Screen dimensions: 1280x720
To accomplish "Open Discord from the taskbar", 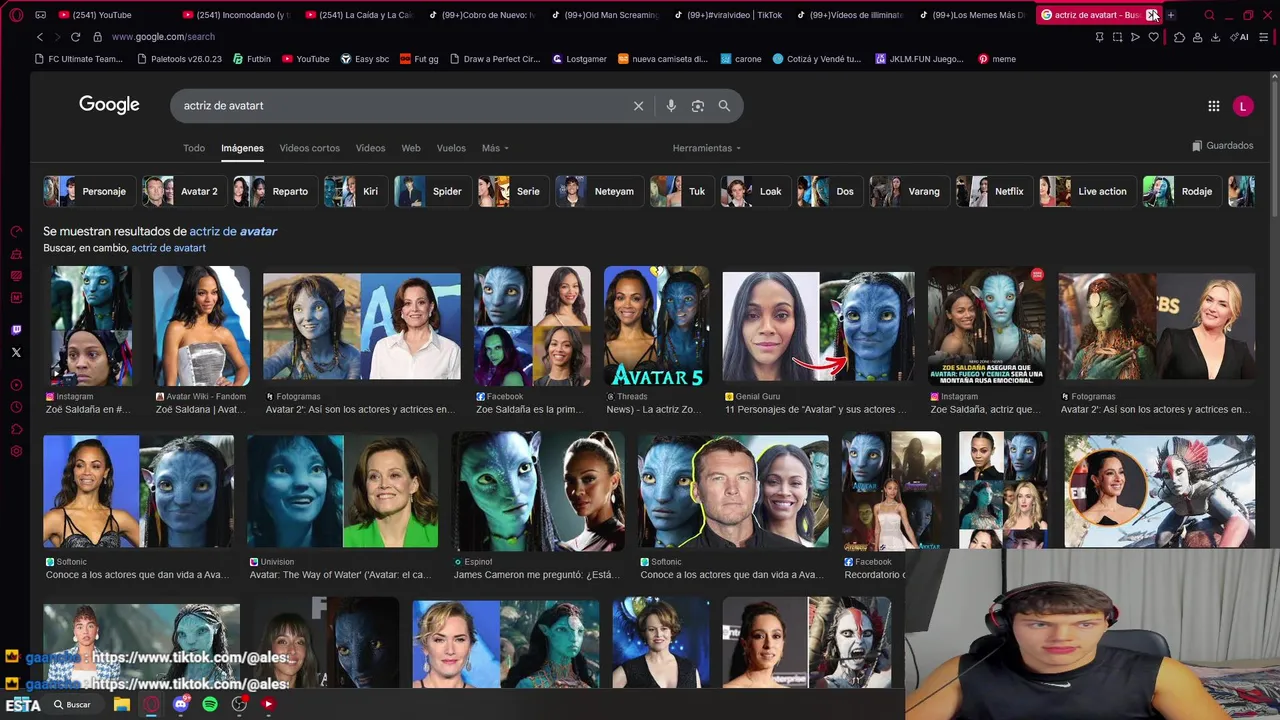I will tap(180, 704).
